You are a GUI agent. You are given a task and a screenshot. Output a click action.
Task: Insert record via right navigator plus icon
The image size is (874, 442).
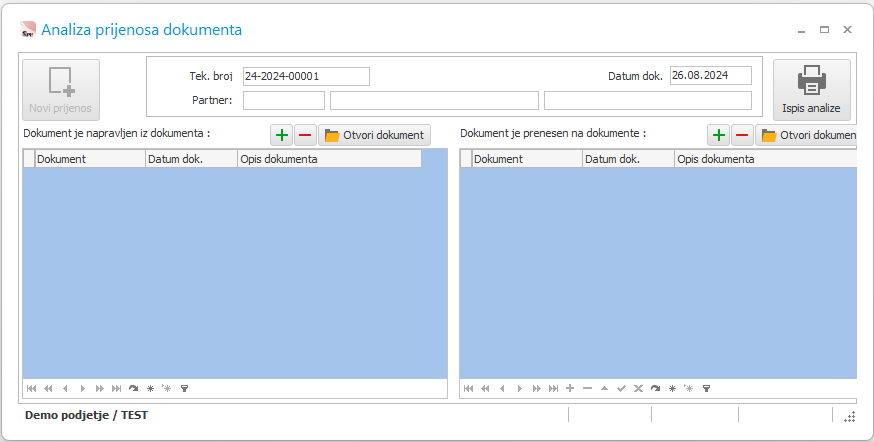(x=570, y=388)
